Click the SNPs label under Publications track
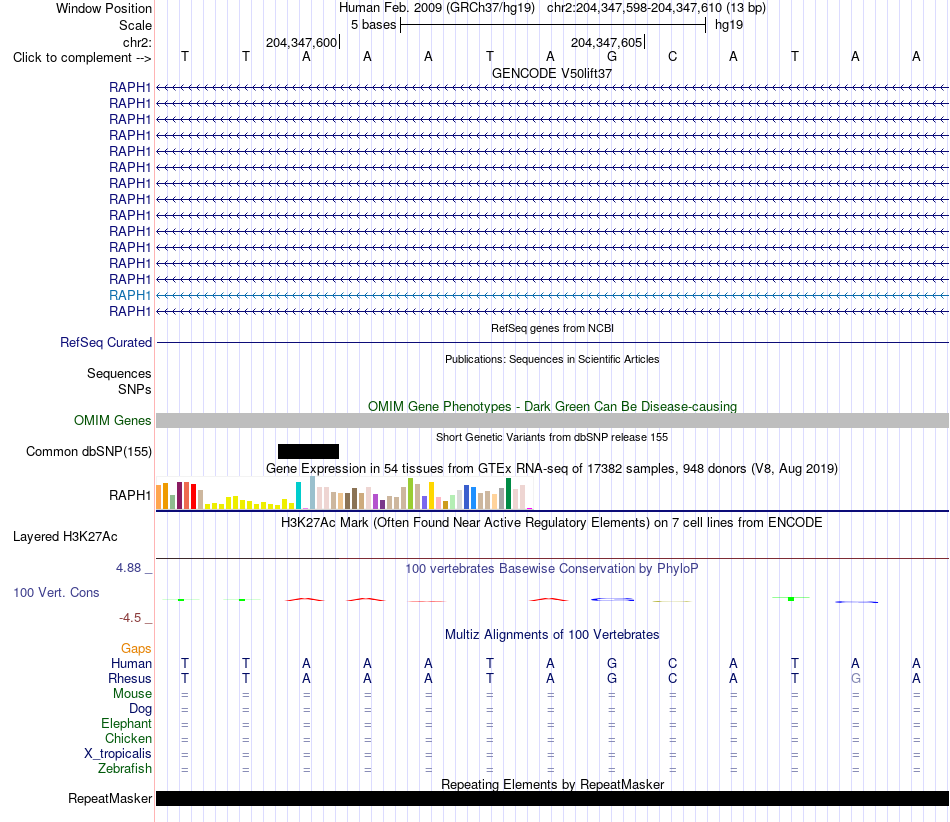Screen dimensions: 950x822 coord(135,389)
